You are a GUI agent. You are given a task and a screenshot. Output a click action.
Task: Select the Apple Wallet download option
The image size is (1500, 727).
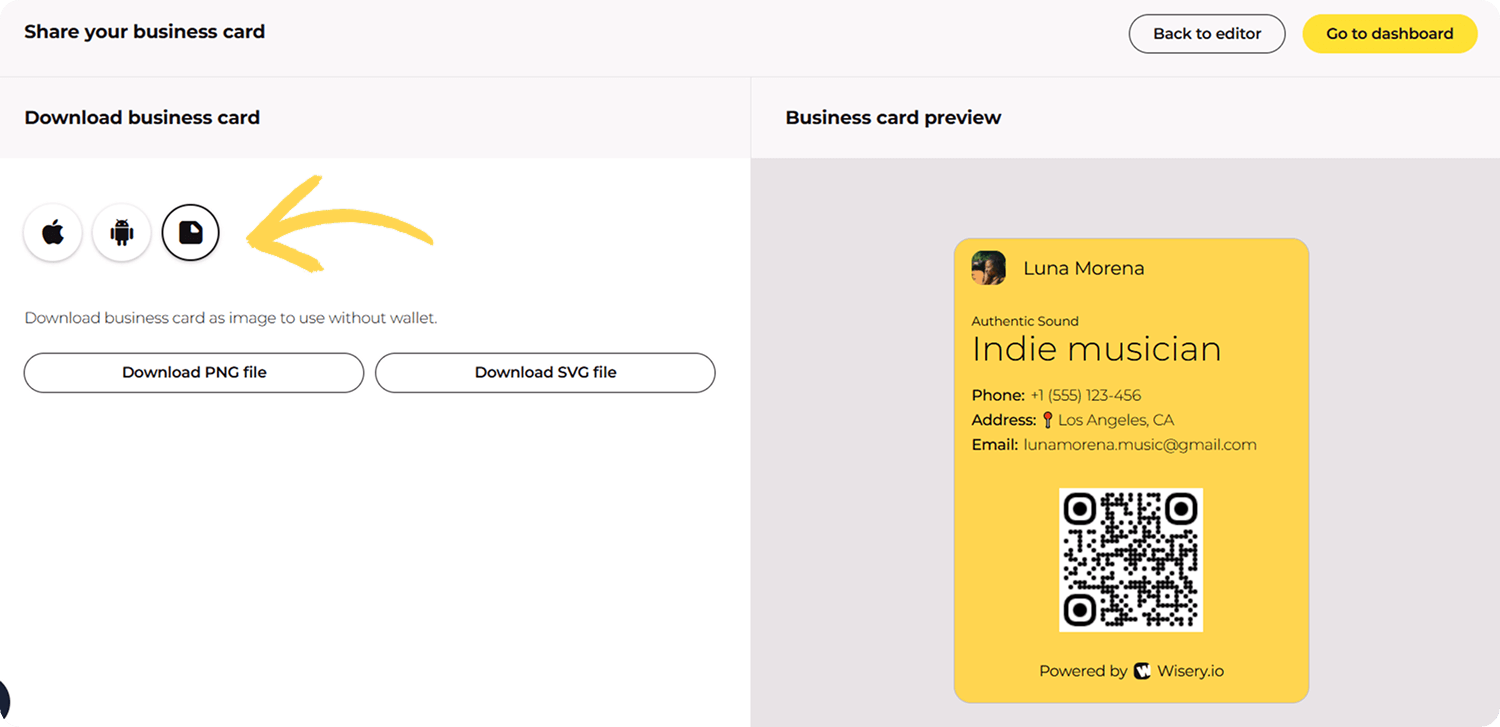pyautogui.click(x=53, y=233)
